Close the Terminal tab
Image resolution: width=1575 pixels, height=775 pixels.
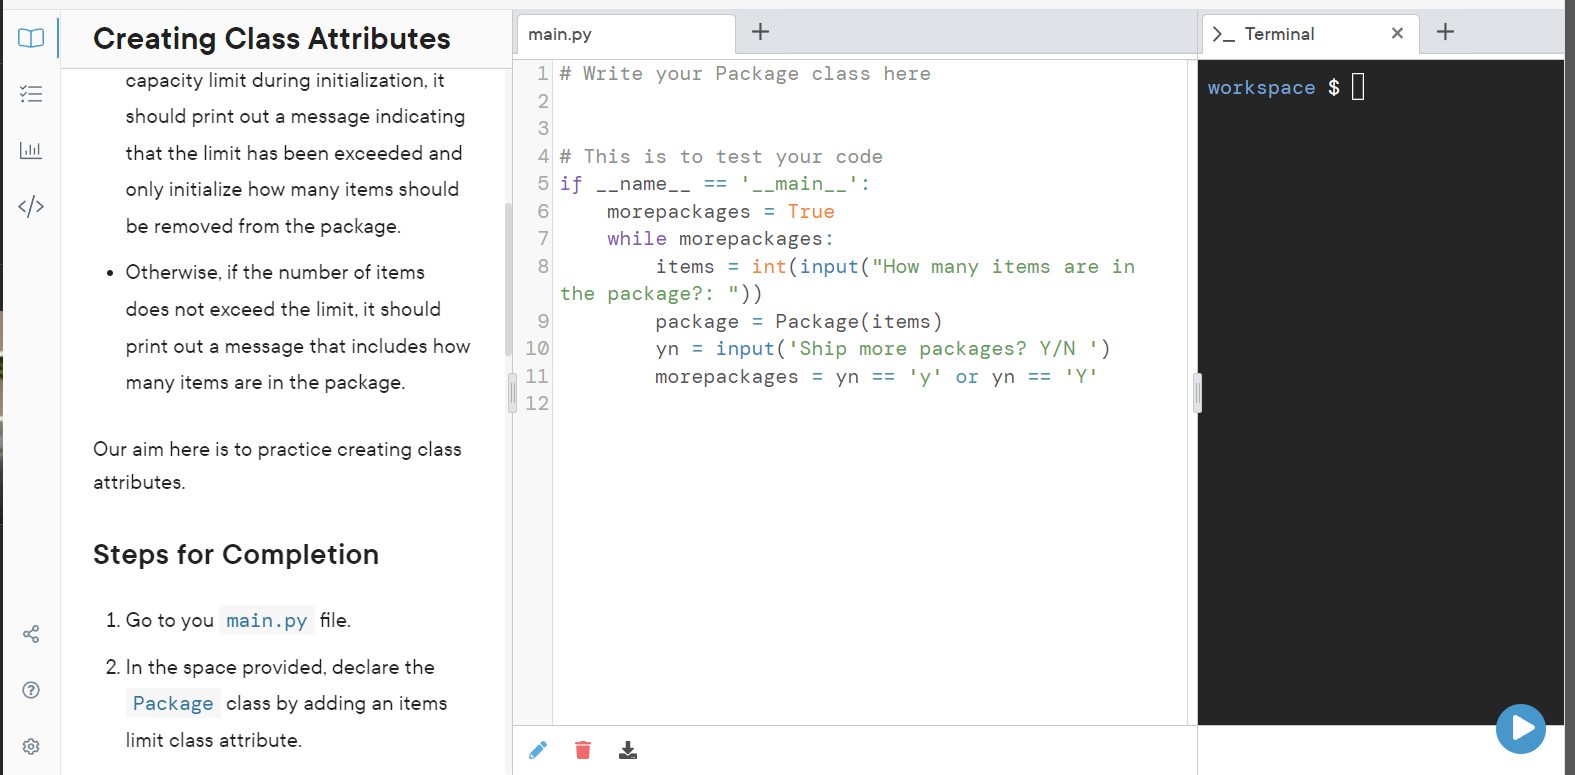click(x=1397, y=33)
